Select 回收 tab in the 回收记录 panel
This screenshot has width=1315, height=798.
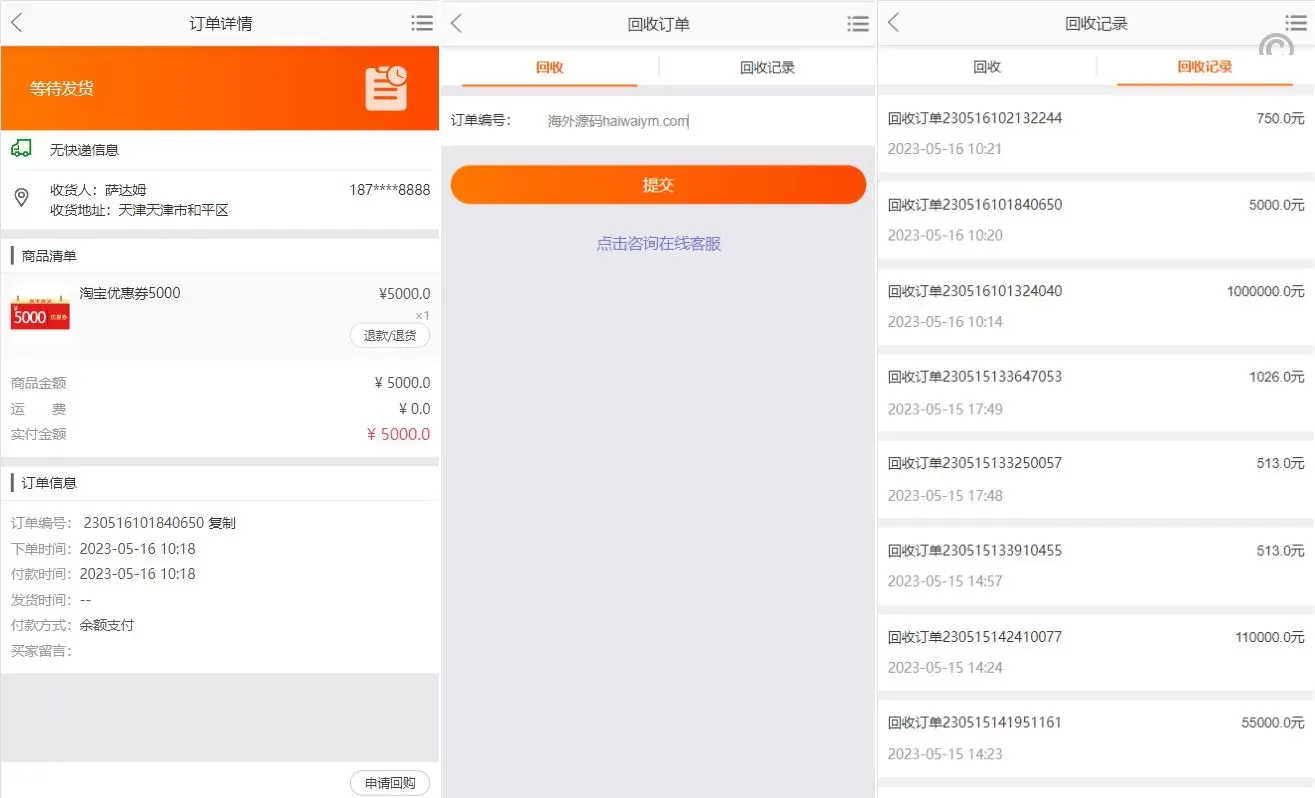(x=987, y=67)
